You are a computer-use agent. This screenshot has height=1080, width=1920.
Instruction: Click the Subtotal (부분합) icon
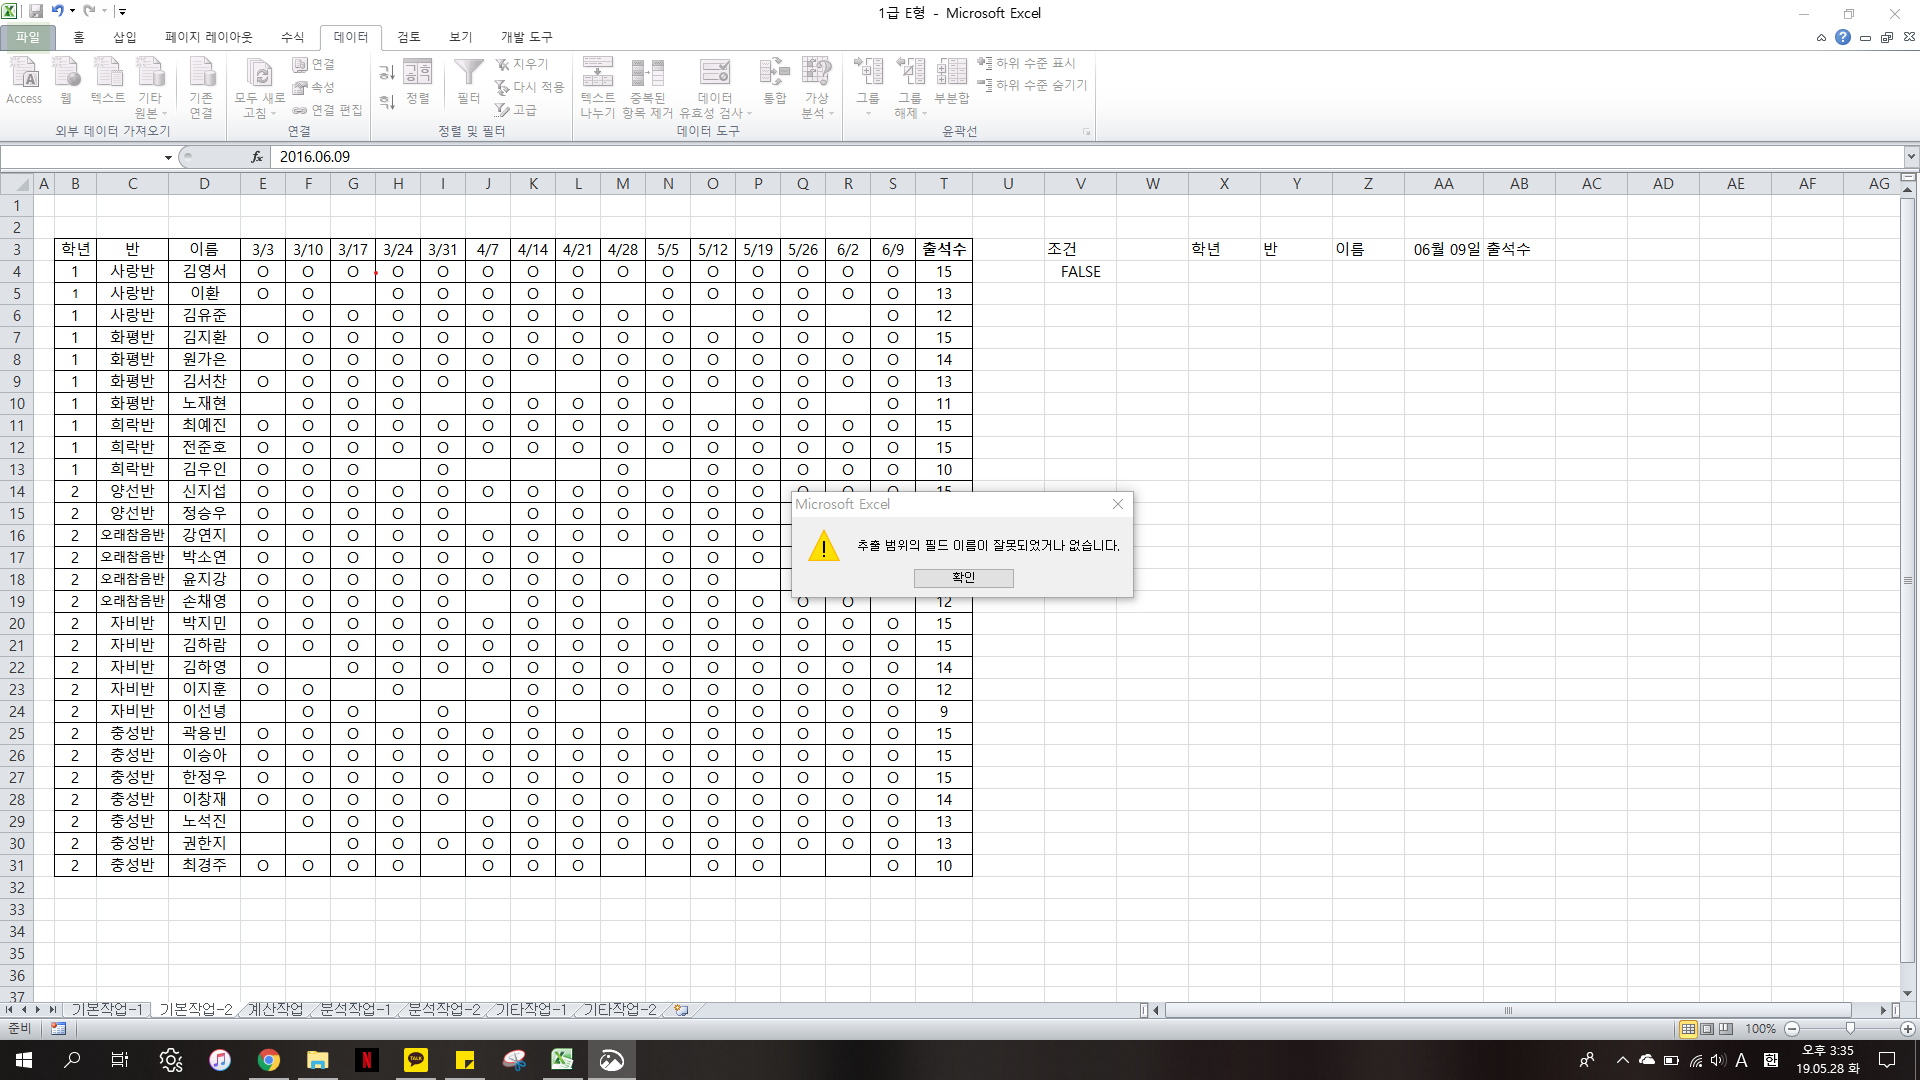pyautogui.click(x=951, y=73)
